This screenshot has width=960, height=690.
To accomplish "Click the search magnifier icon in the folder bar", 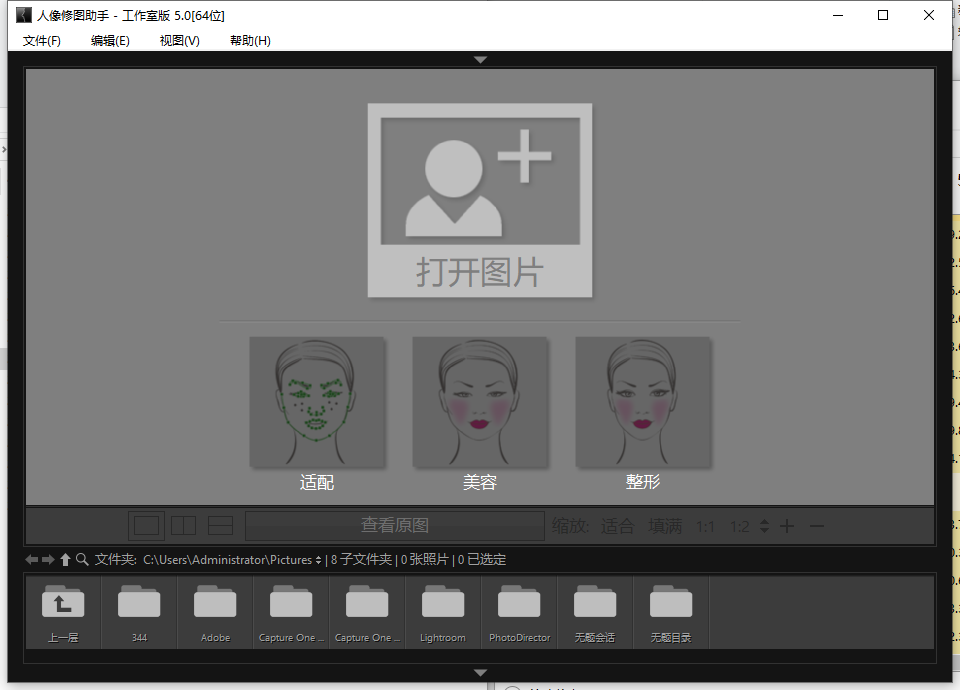I will pos(82,559).
